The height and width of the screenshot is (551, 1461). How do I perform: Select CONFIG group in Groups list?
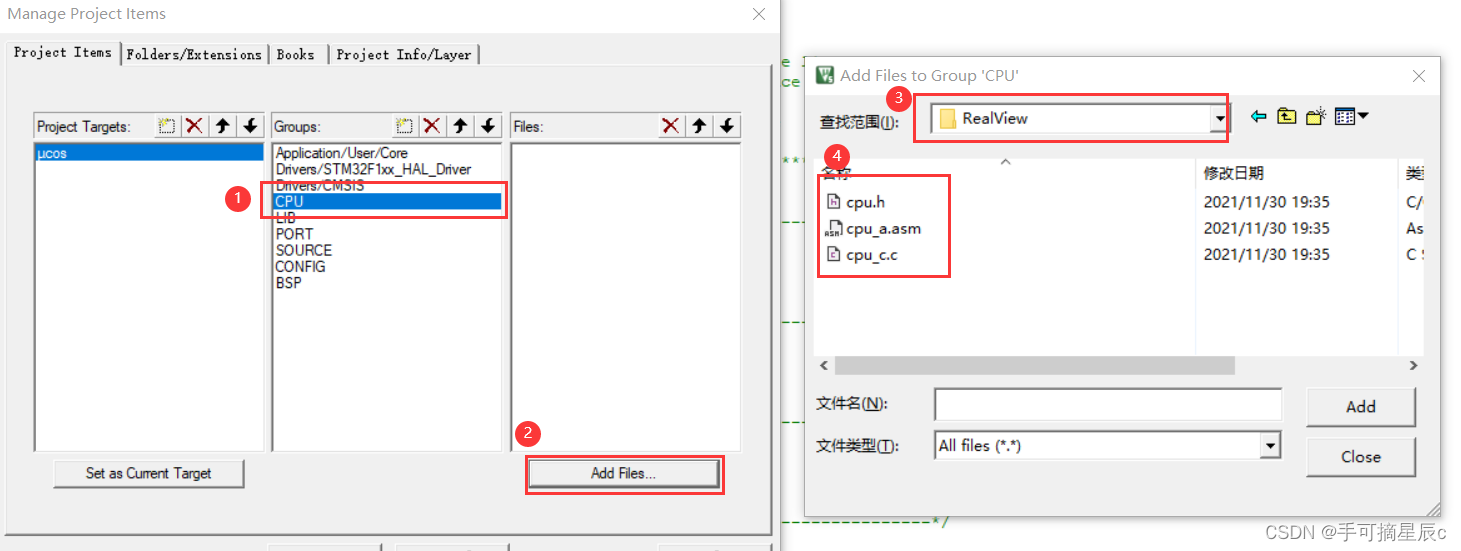[387, 267]
